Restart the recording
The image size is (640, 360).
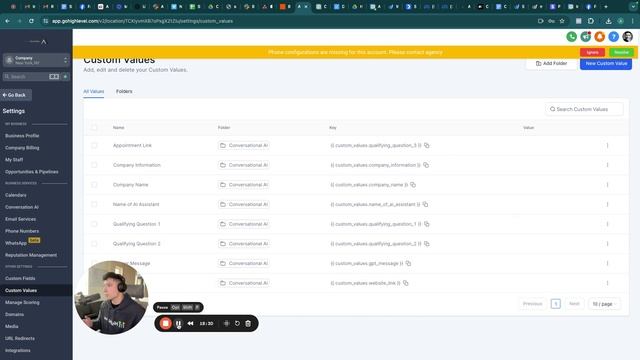[x=237, y=323]
